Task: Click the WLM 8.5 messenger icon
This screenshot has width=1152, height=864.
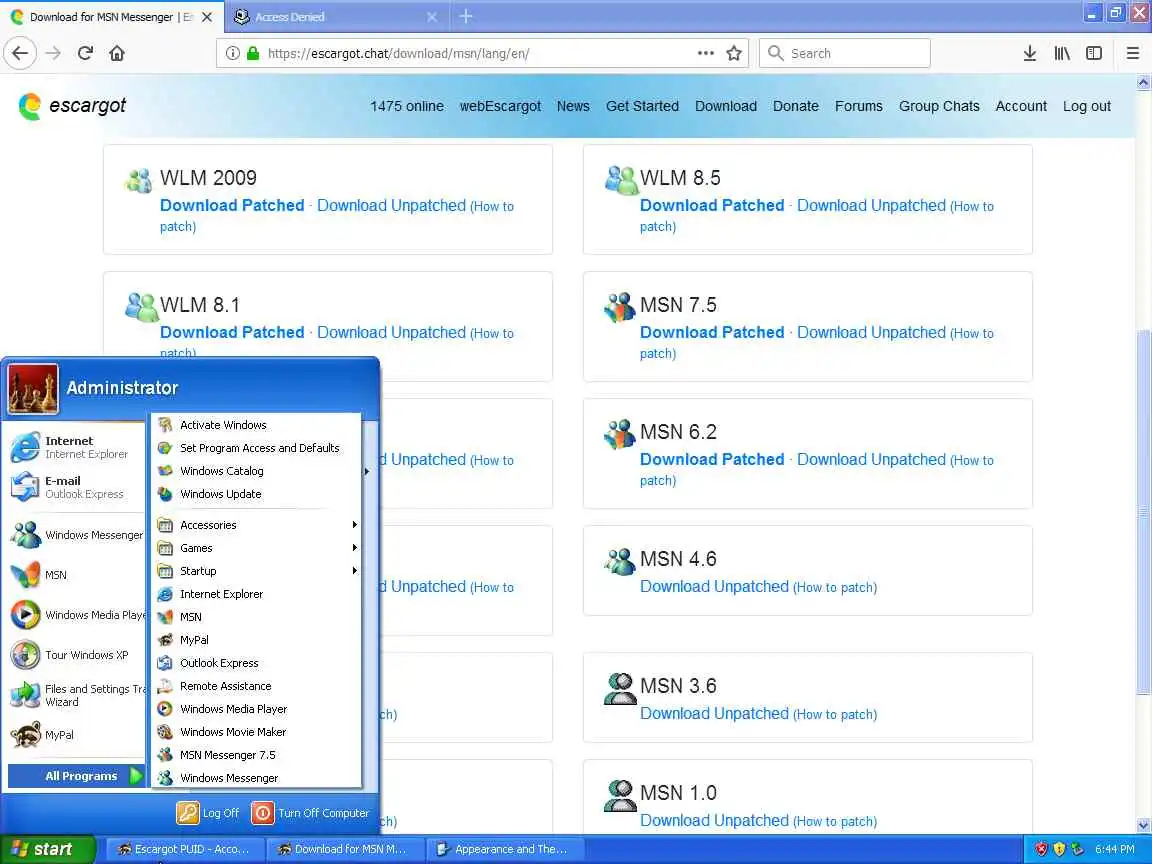Action: point(621,180)
